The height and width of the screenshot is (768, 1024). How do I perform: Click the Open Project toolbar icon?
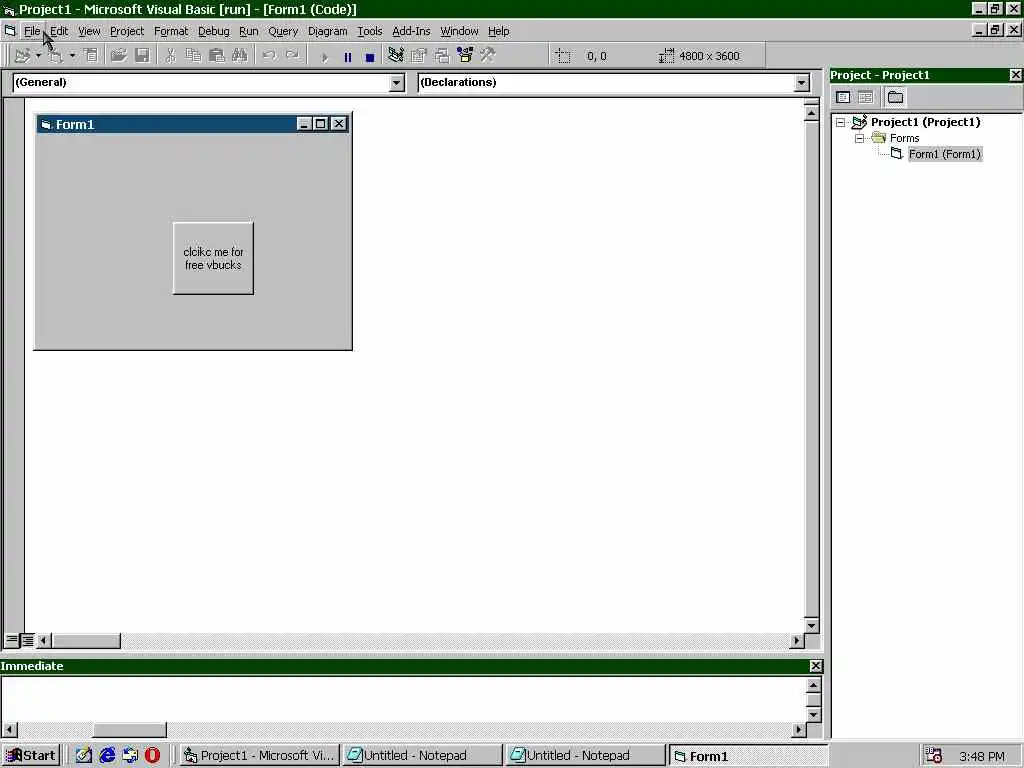pyautogui.click(x=118, y=56)
